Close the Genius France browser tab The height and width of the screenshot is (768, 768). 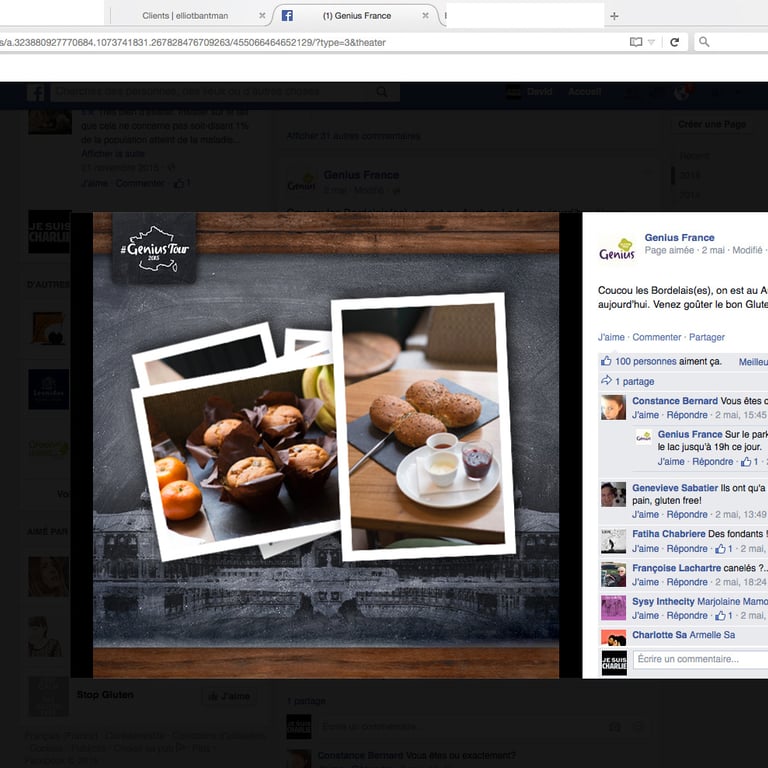pyautogui.click(x=425, y=16)
